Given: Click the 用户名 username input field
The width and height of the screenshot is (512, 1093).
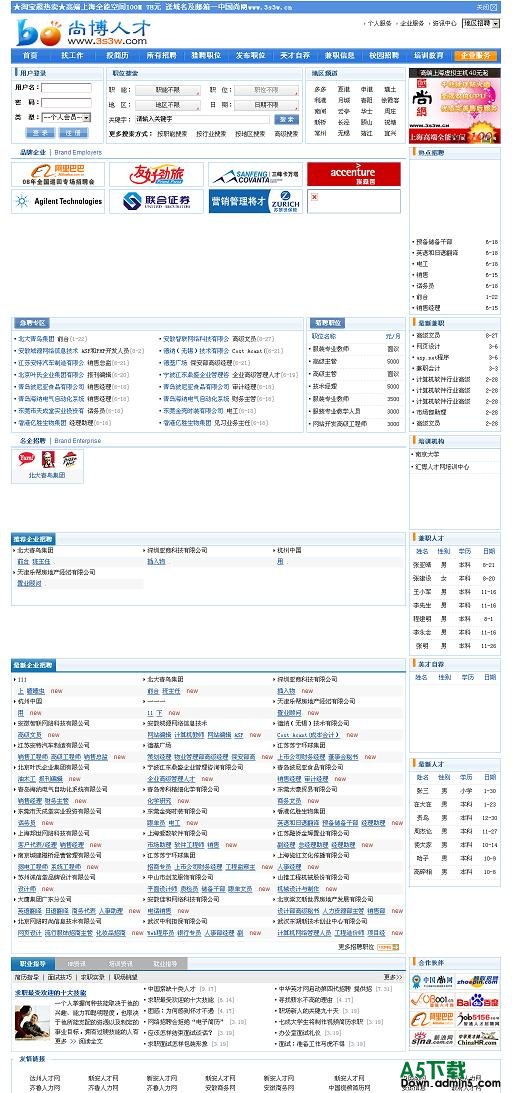Looking at the screenshot, I should click(x=66, y=88).
